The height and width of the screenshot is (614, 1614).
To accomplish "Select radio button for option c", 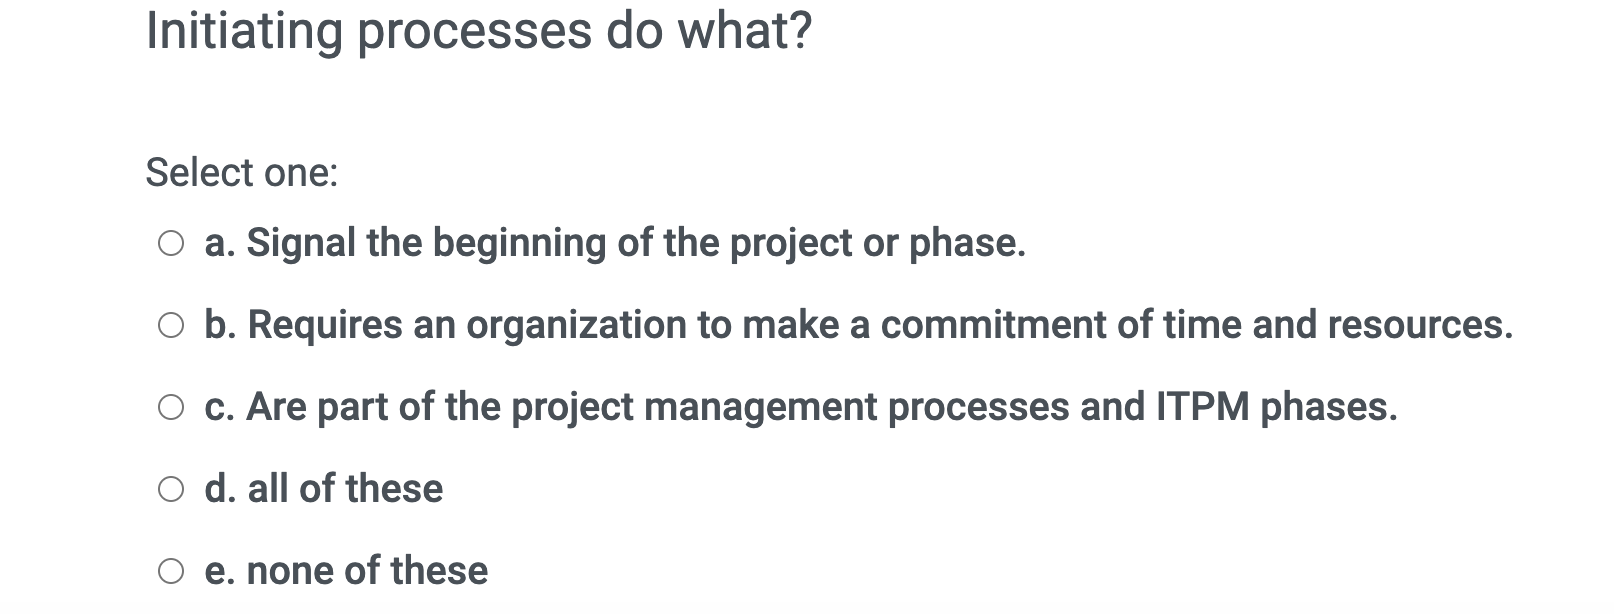I will point(172,405).
